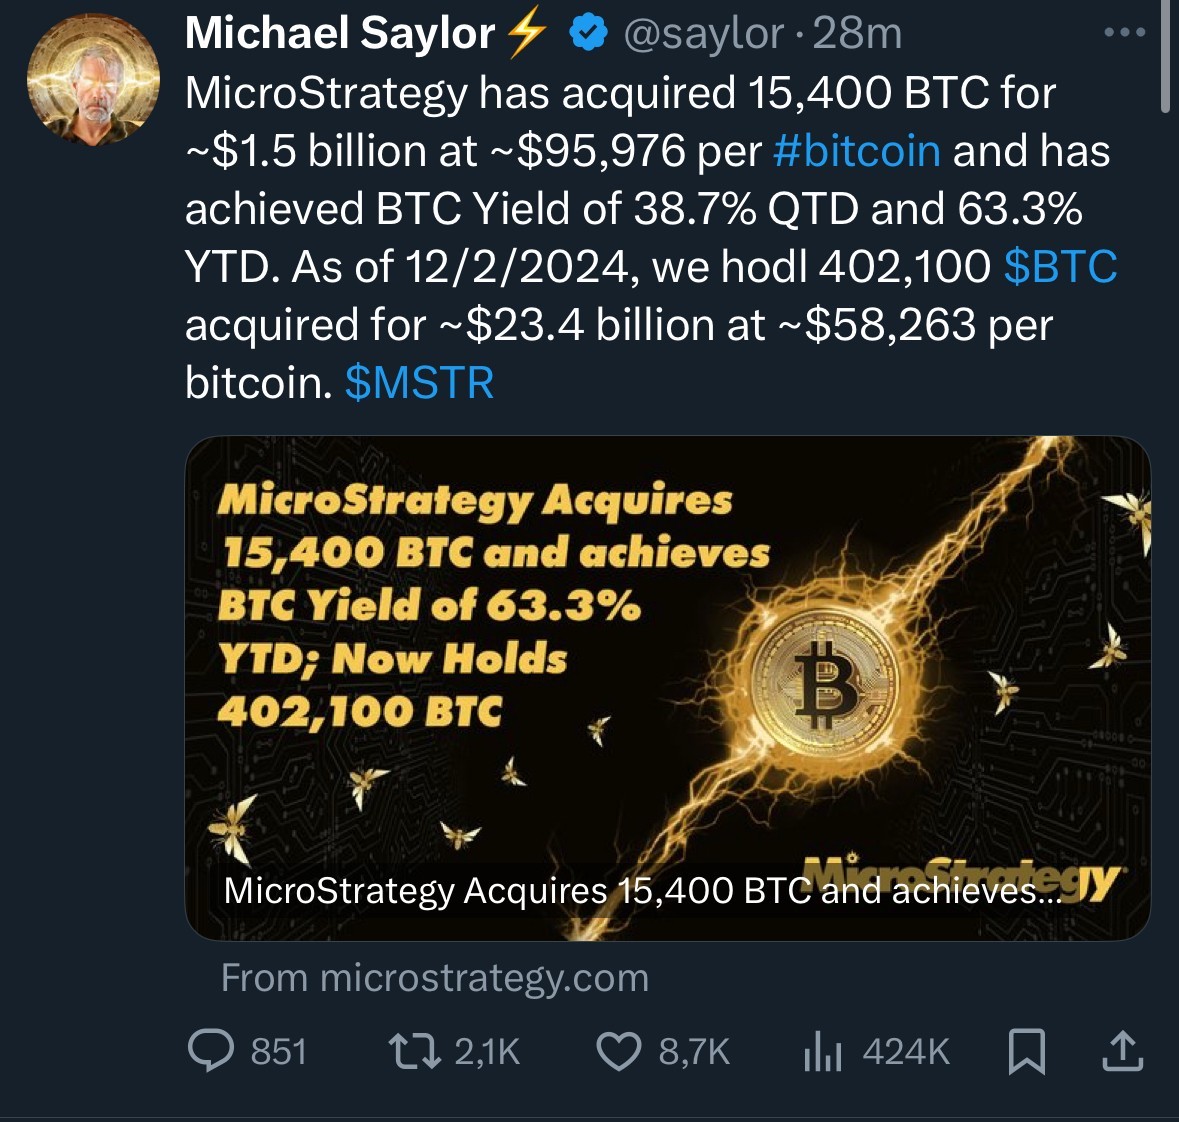This screenshot has width=1179, height=1122.
Task: Like the tweet with the heart icon
Action: click(618, 1052)
